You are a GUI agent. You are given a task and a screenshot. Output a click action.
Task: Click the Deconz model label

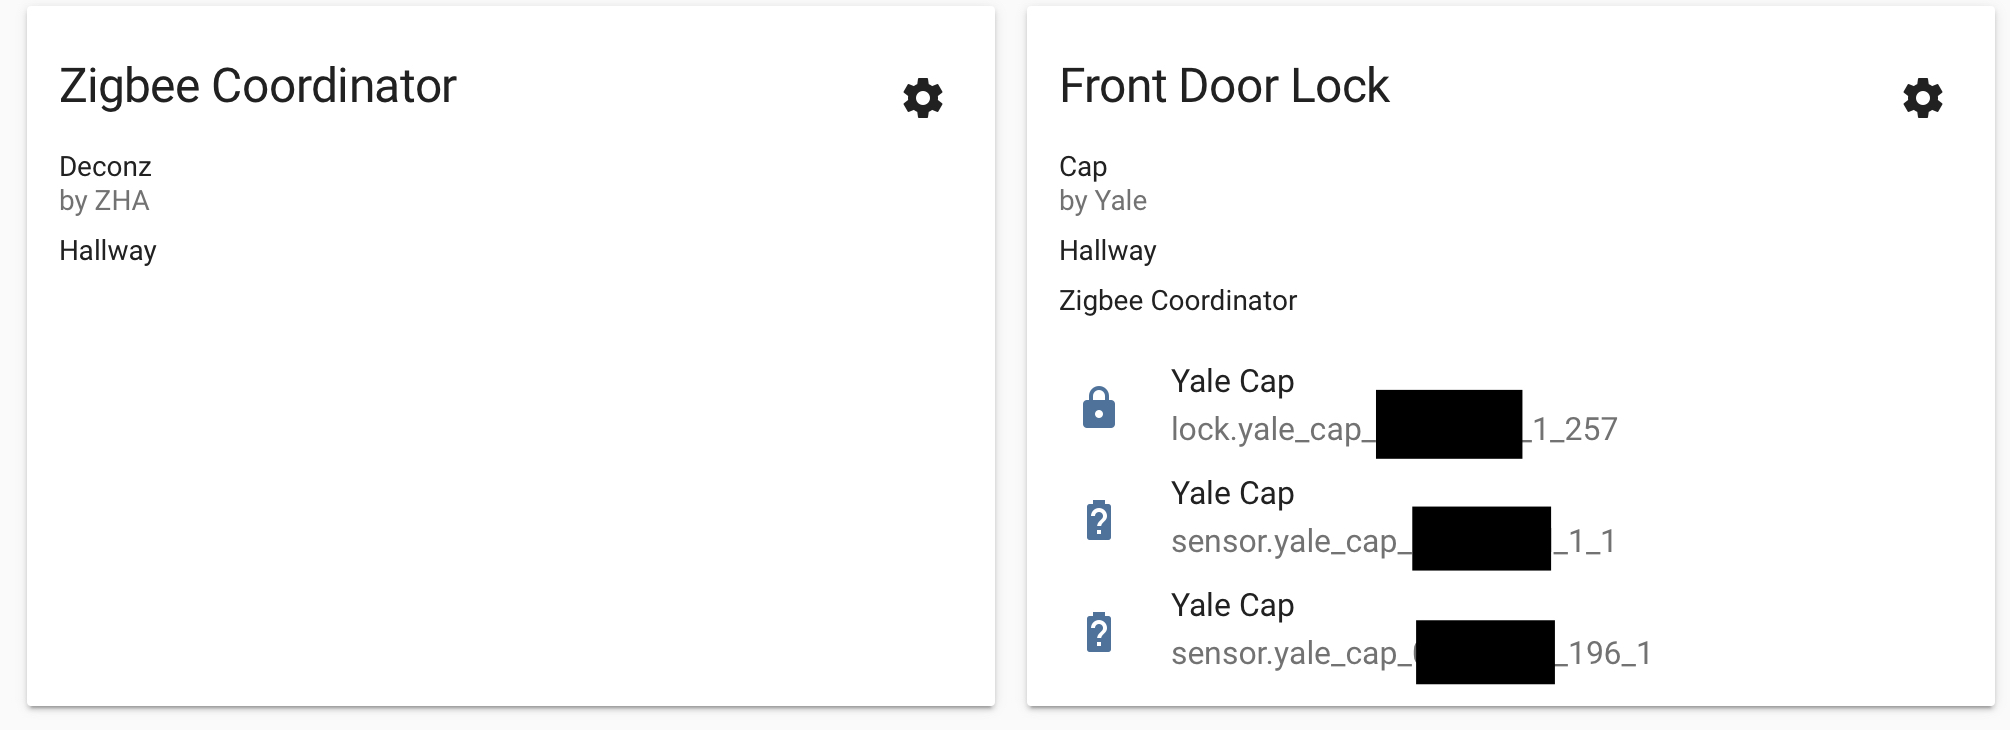tap(105, 166)
